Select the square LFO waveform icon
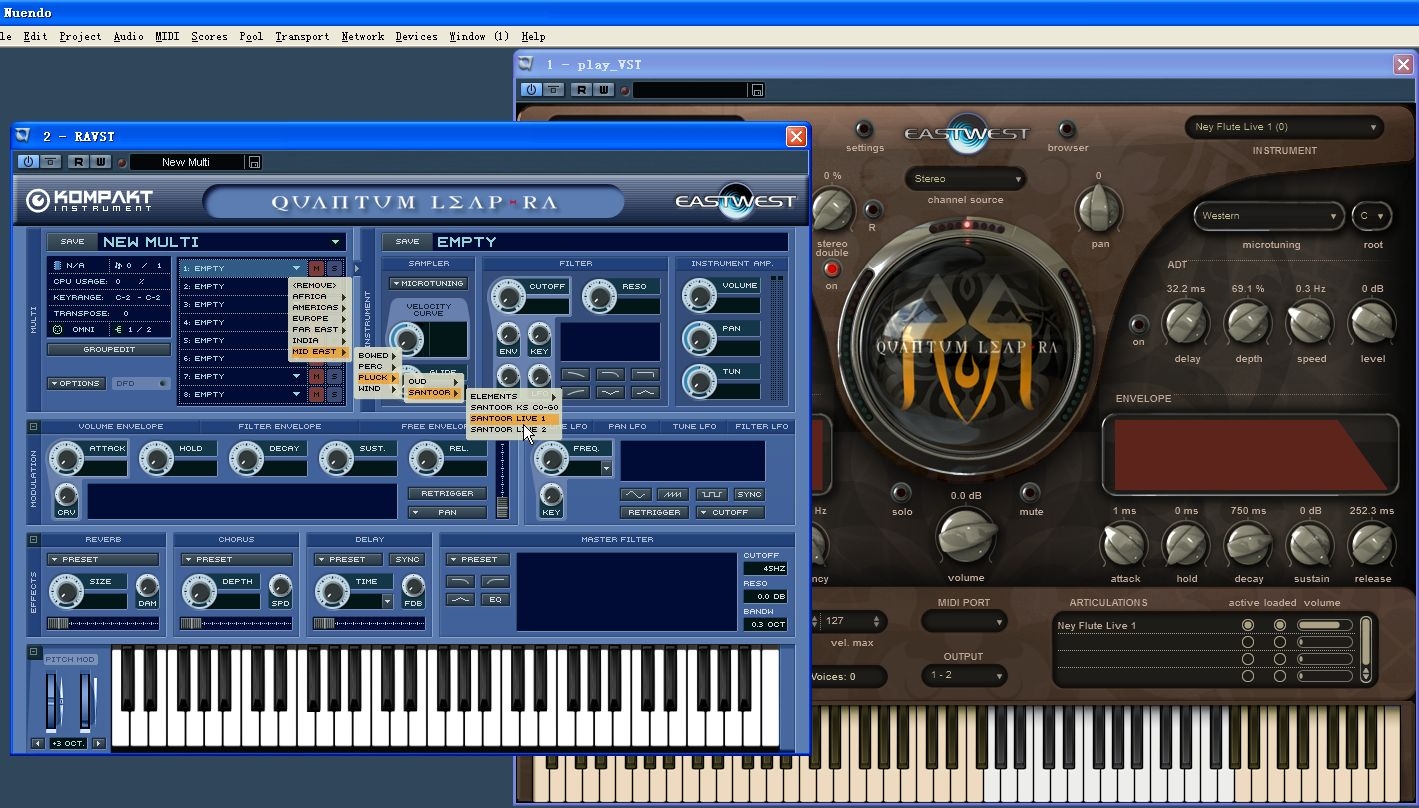 (x=711, y=494)
